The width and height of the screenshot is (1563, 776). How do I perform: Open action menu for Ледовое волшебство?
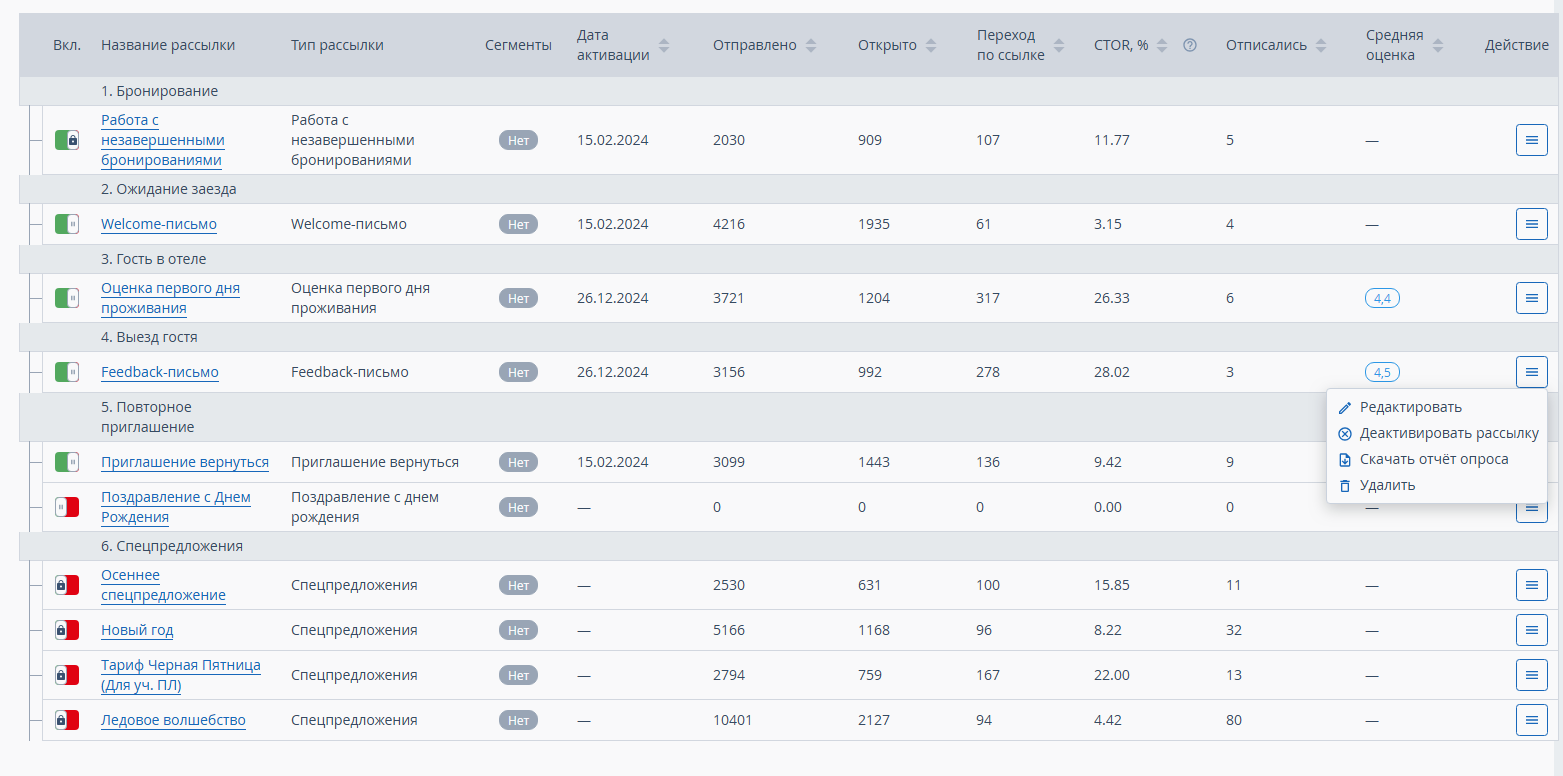(1531, 720)
